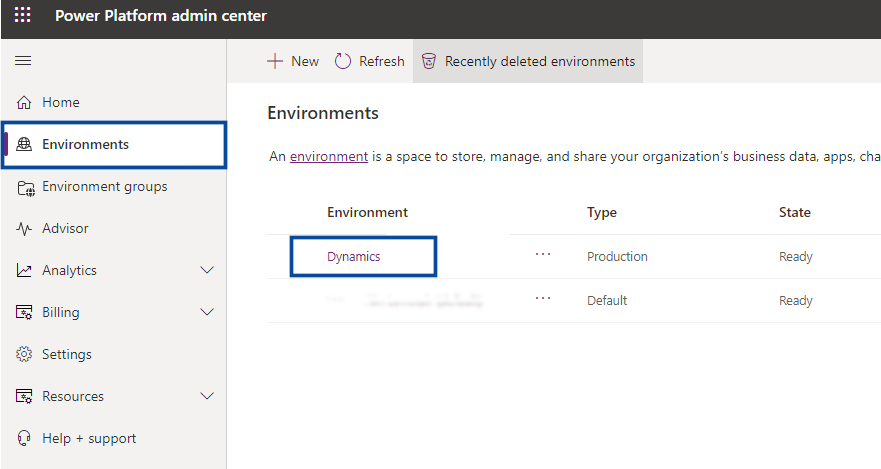The image size is (881, 469).
Task: Collapse the navigation hamburger menu
Action: coord(23,61)
